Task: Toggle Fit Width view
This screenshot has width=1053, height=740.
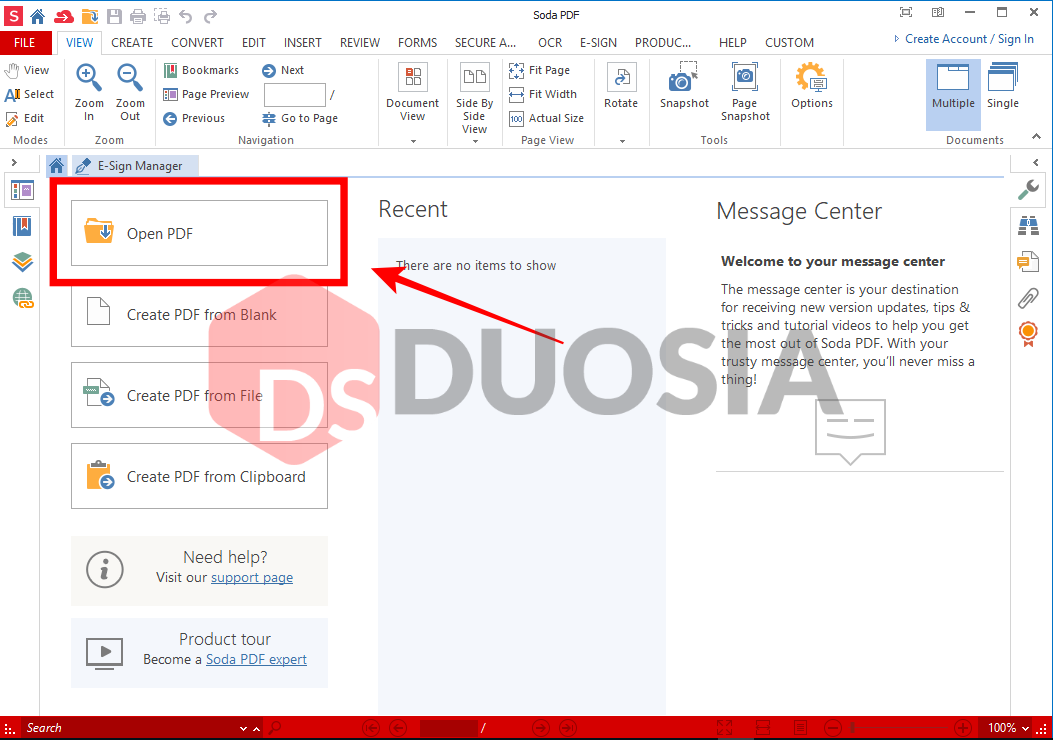Action: [x=543, y=94]
